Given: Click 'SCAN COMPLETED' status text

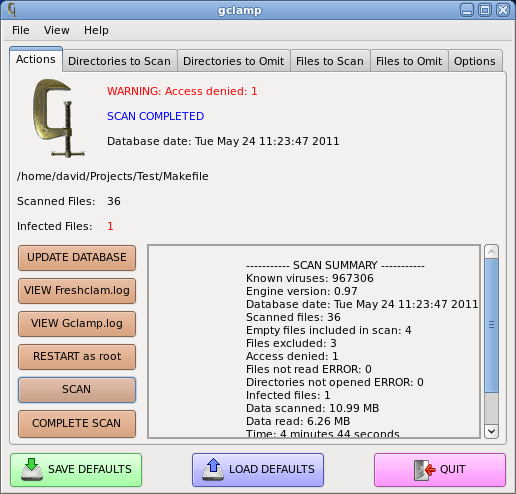Looking at the screenshot, I should pos(155,116).
